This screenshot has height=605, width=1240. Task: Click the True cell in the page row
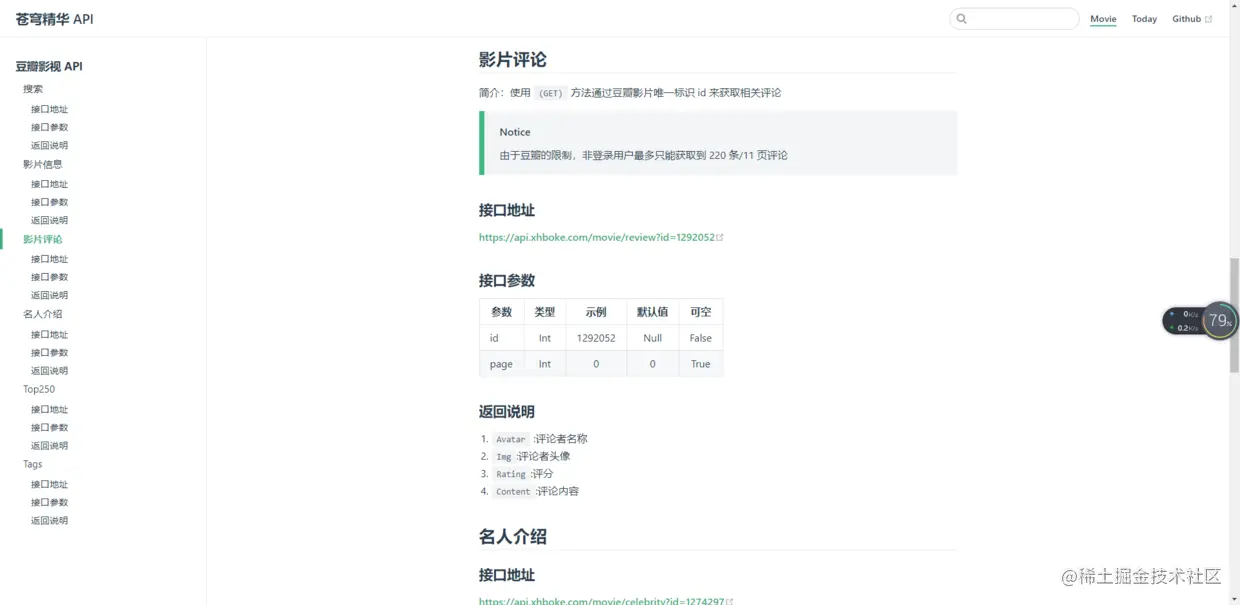tap(701, 364)
